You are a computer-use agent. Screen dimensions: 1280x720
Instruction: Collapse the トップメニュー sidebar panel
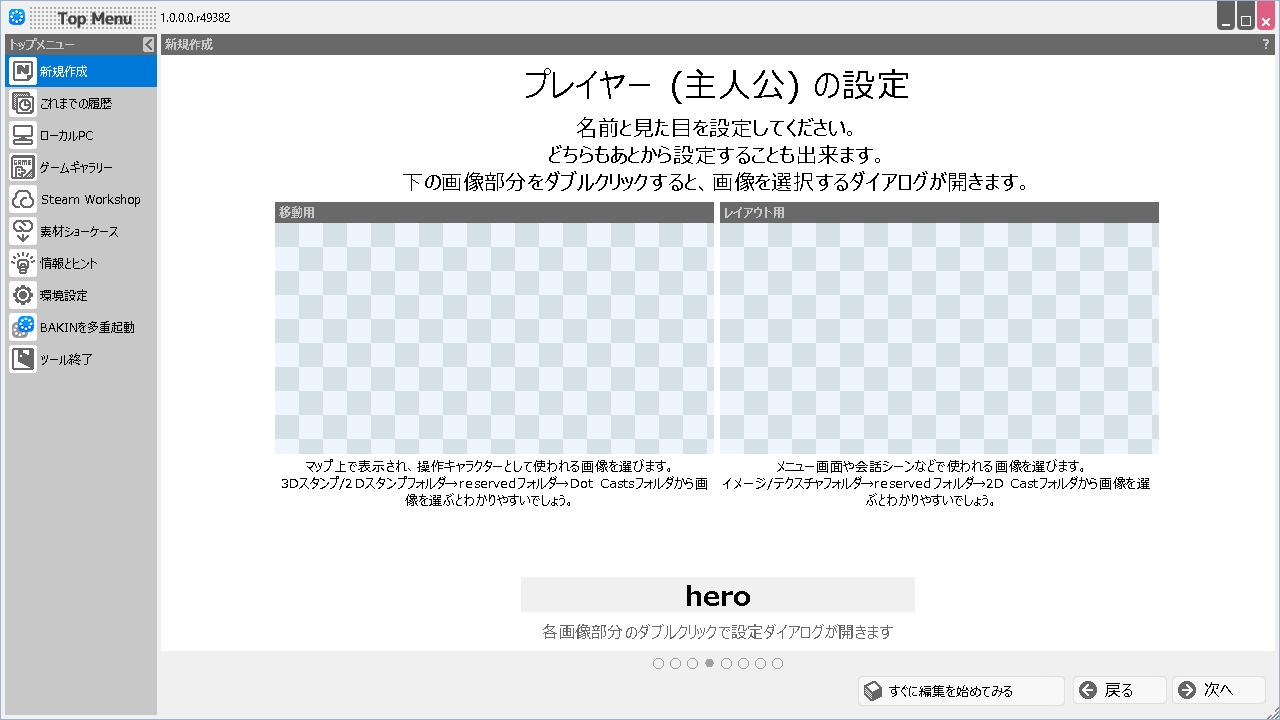[148, 44]
